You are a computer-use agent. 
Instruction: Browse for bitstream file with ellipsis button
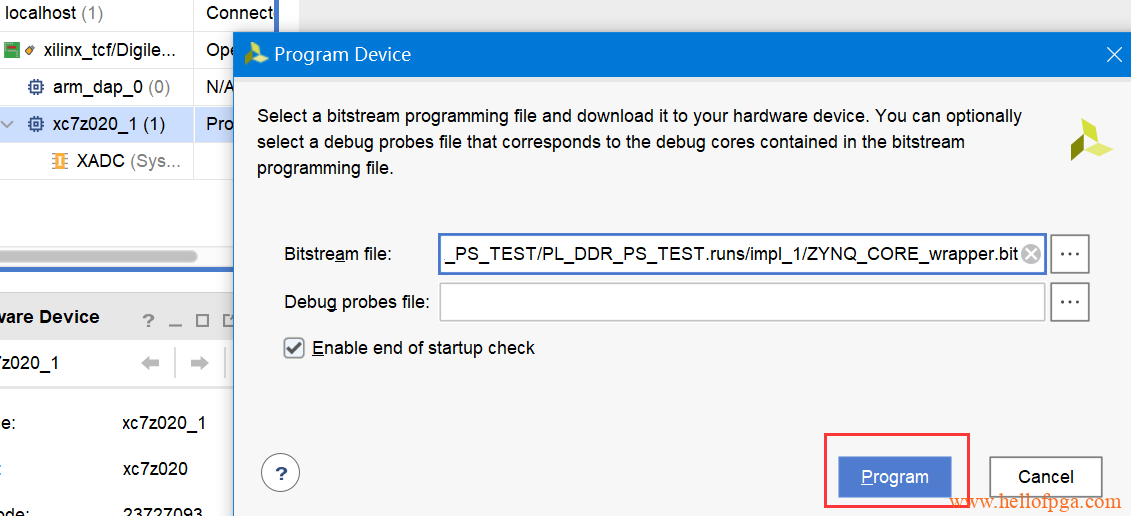tap(1069, 253)
